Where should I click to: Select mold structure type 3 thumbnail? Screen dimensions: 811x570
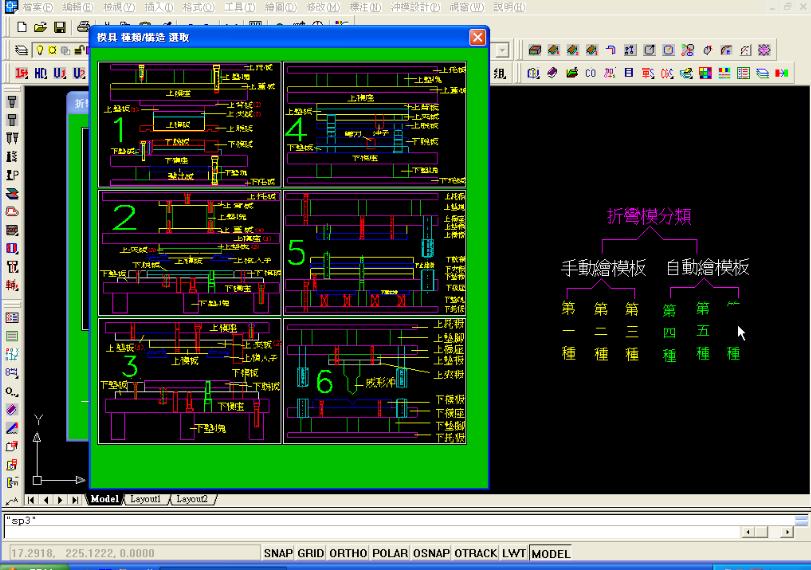click(x=190, y=381)
